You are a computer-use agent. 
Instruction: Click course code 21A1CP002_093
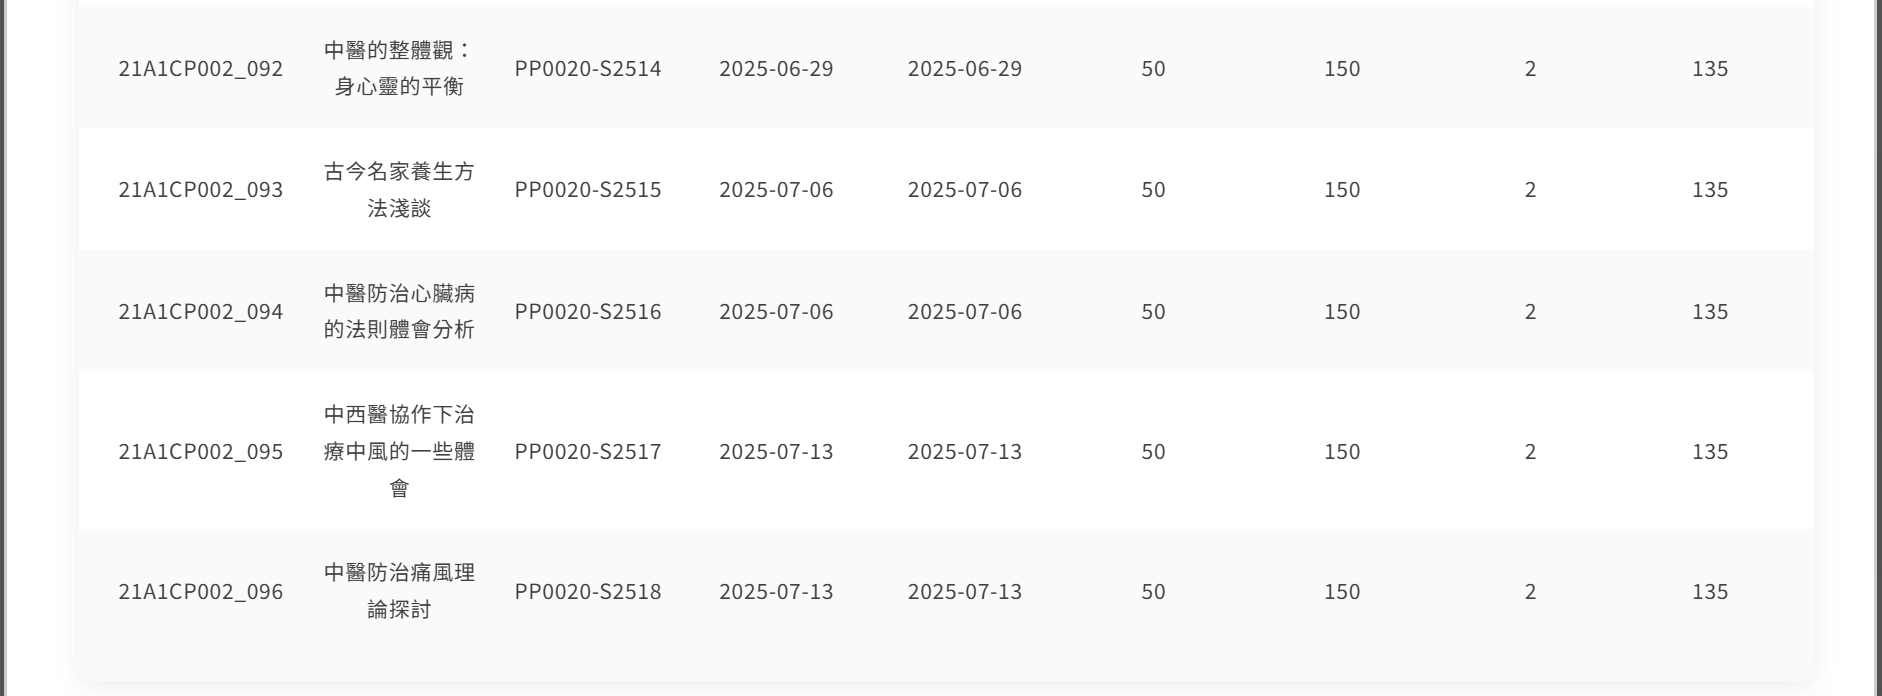[201, 190]
